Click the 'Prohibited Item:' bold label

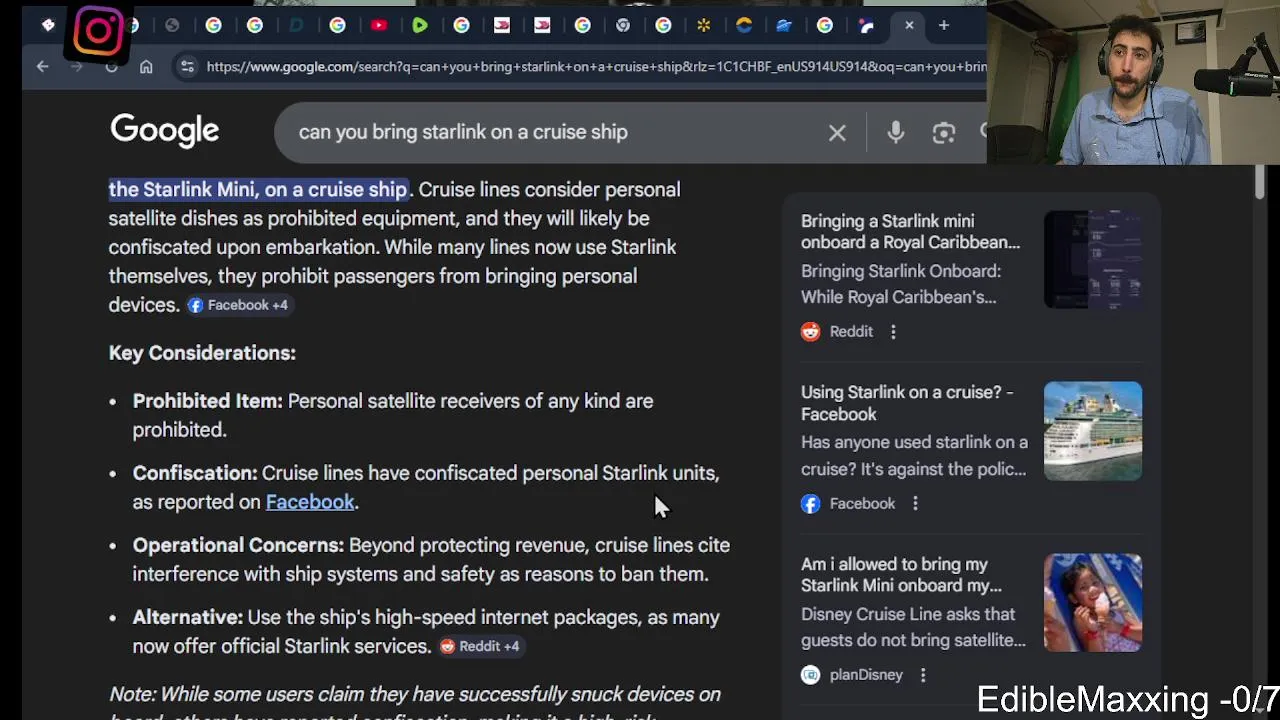click(208, 401)
